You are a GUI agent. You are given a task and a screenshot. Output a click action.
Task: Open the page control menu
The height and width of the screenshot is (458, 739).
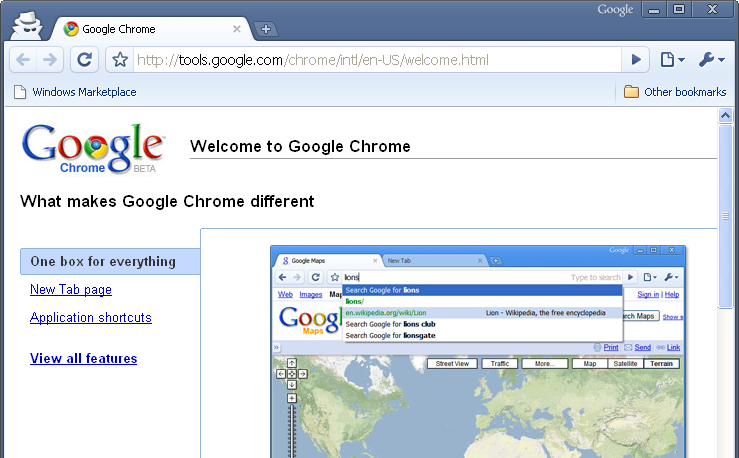[x=673, y=60]
